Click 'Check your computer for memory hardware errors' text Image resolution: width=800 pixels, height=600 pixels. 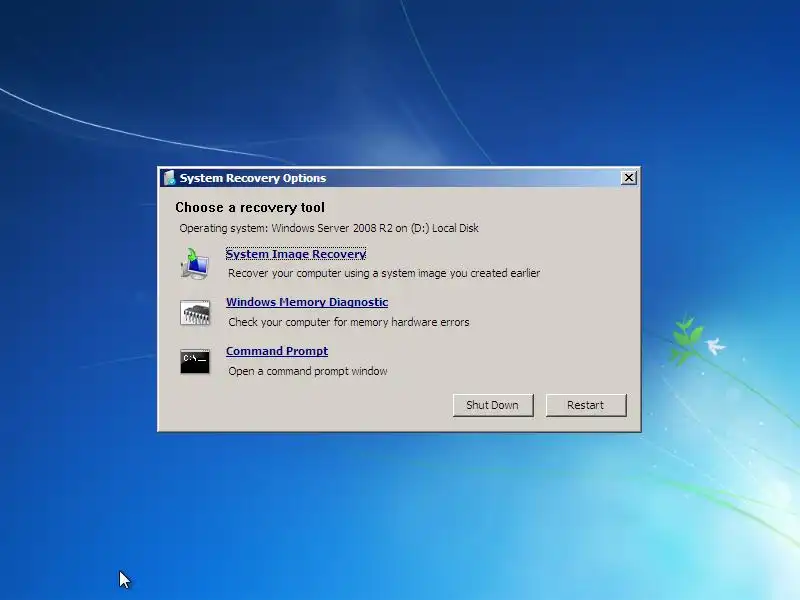click(x=349, y=322)
